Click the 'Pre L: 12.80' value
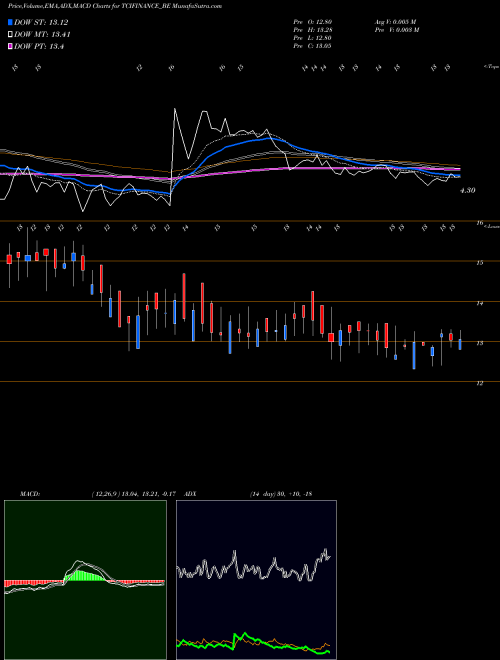 [312, 38]
